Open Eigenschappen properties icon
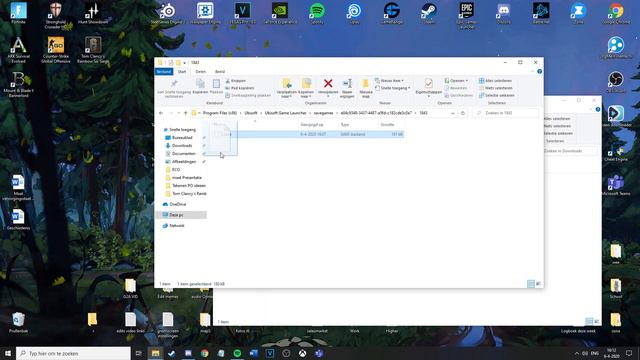This screenshot has height=360, width=640. pyautogui.click(x=429, y=84)
